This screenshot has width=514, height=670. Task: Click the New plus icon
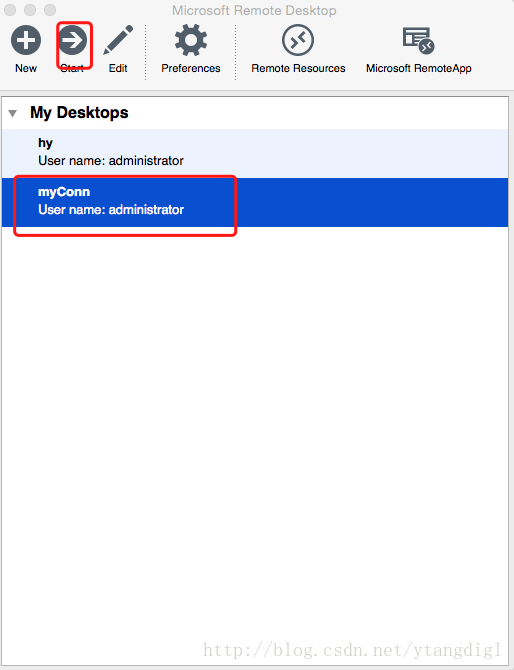pyautogui.click(x=26, y=40)
